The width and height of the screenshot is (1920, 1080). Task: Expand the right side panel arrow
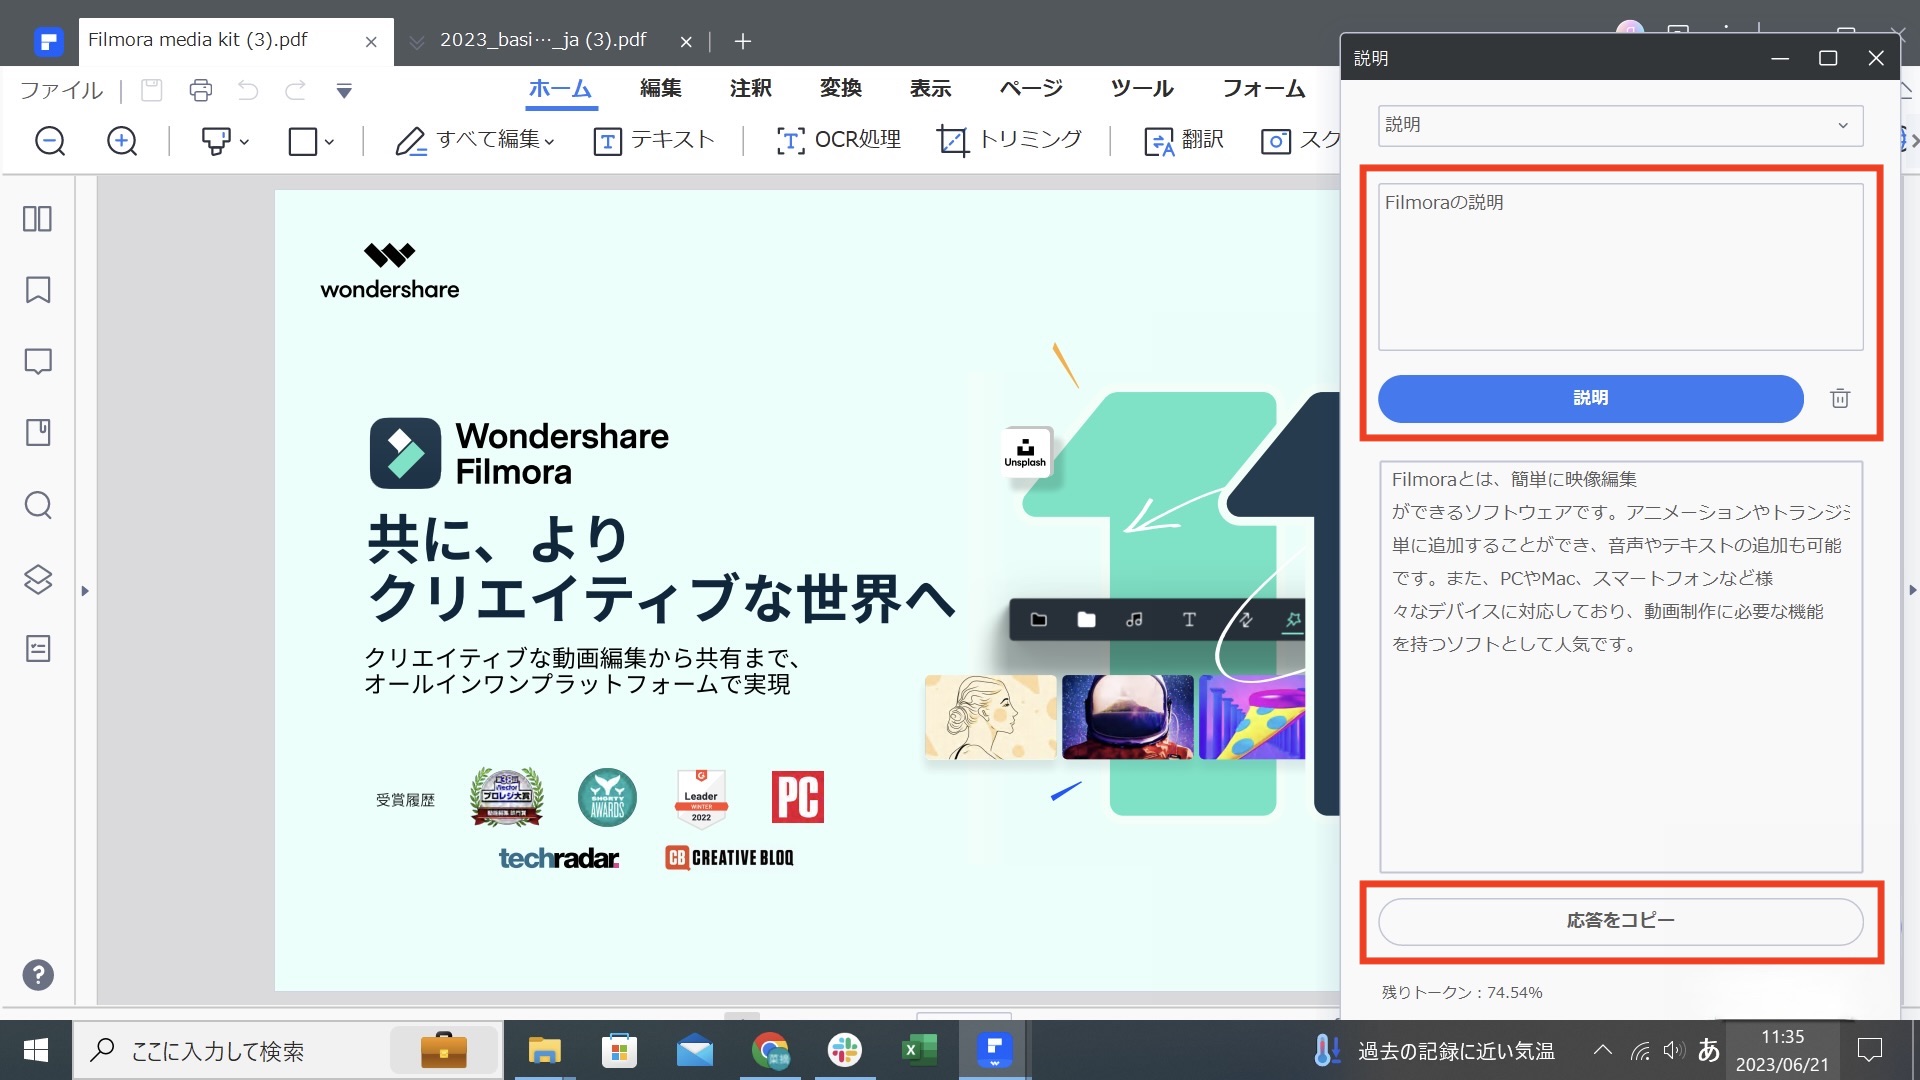(x=1912, y=590)
